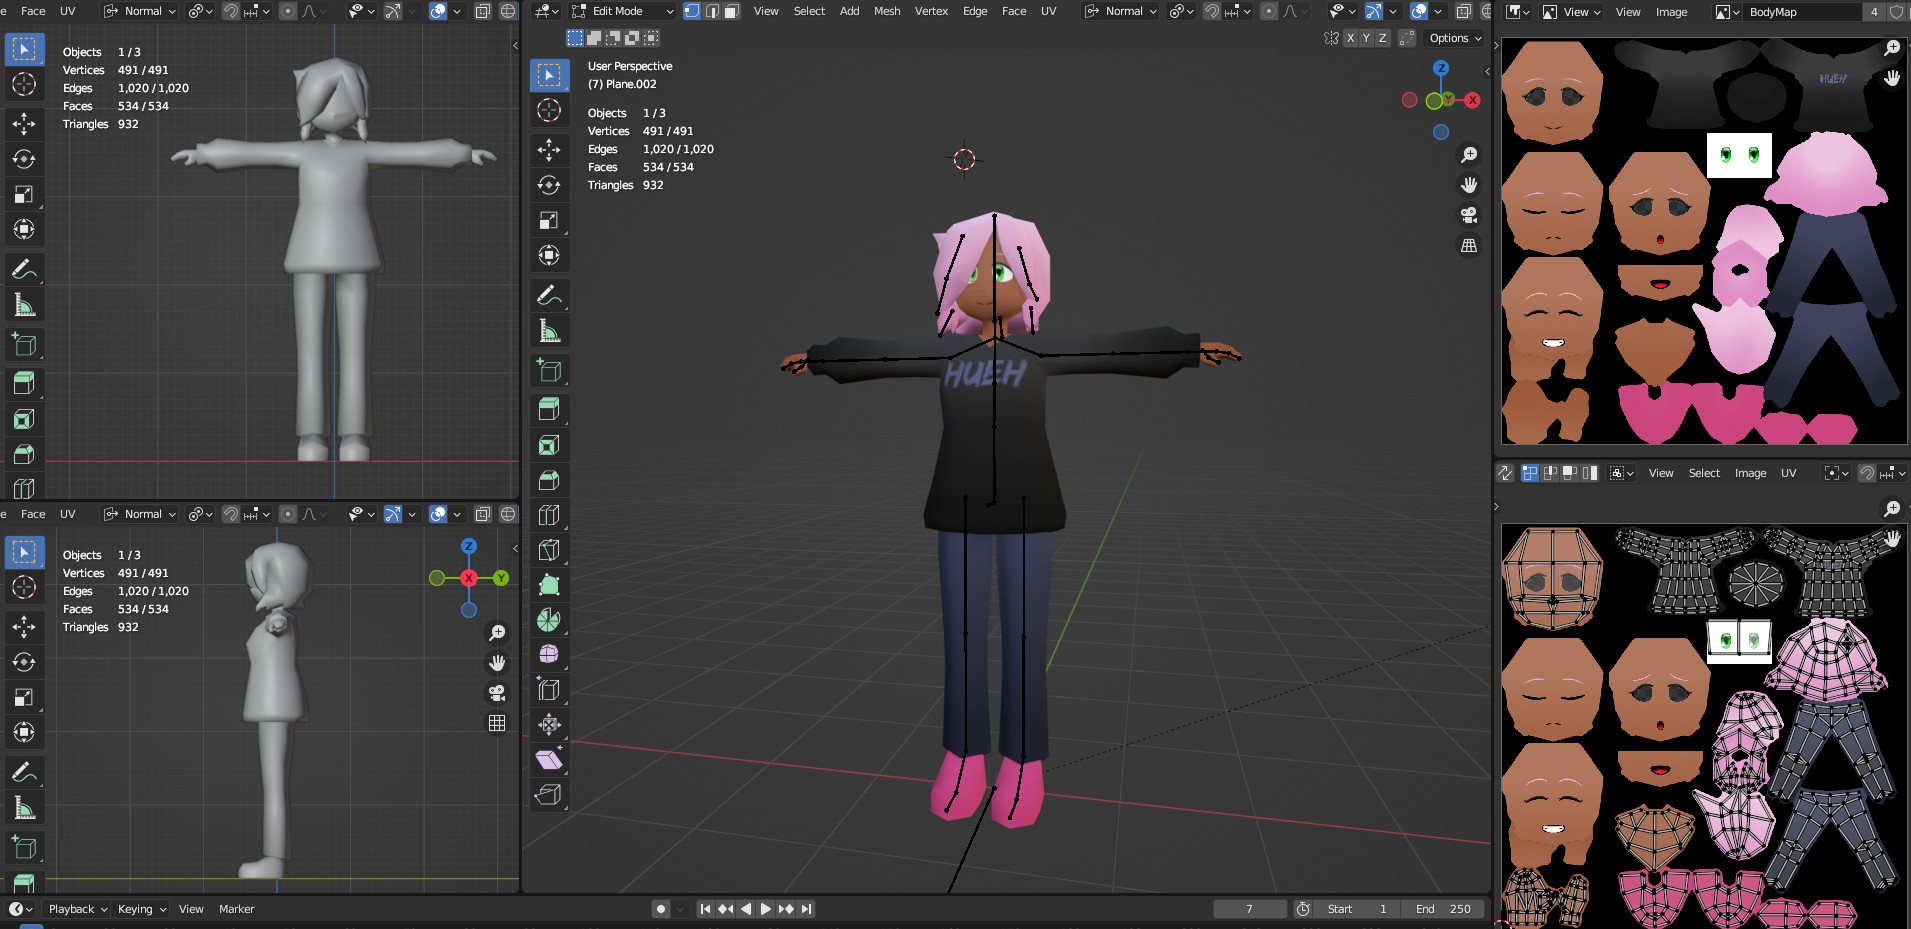The width and height of the screenshot is (1911, 929).
Task: Expand the Options dropdown in main viewport
Action: [1455, 38]
